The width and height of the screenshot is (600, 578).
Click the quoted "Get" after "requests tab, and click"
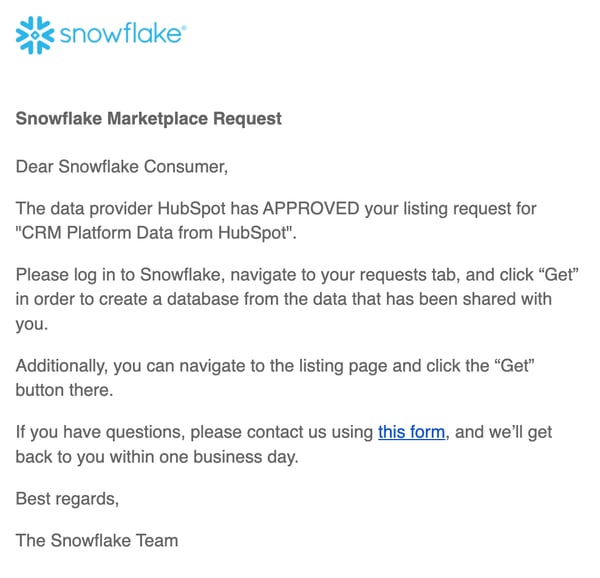click(558, 275)
